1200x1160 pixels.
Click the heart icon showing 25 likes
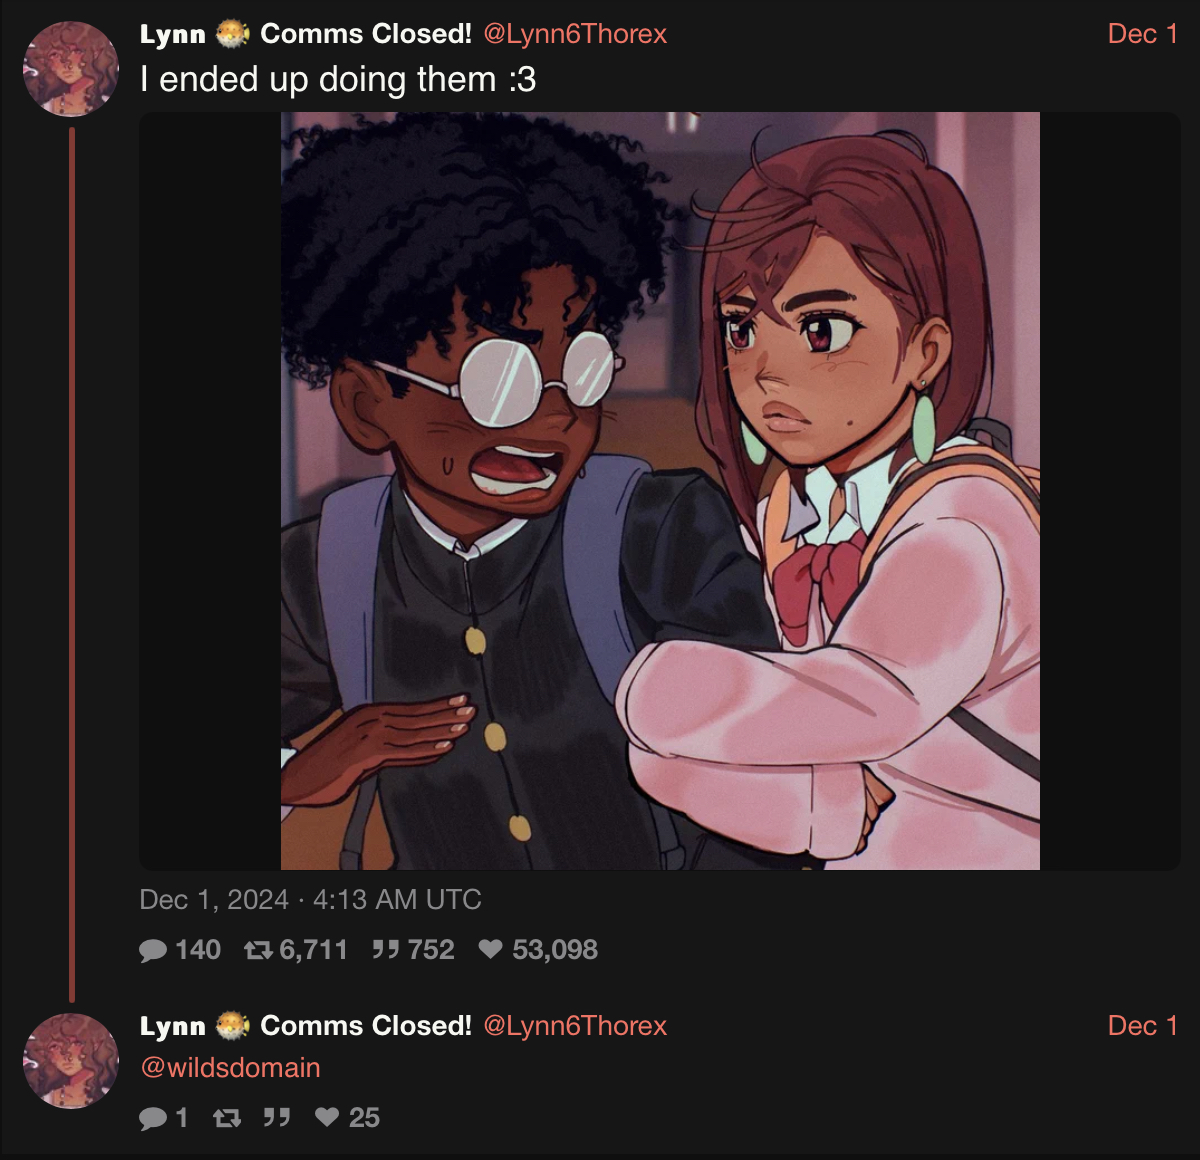click(327, 1117)
